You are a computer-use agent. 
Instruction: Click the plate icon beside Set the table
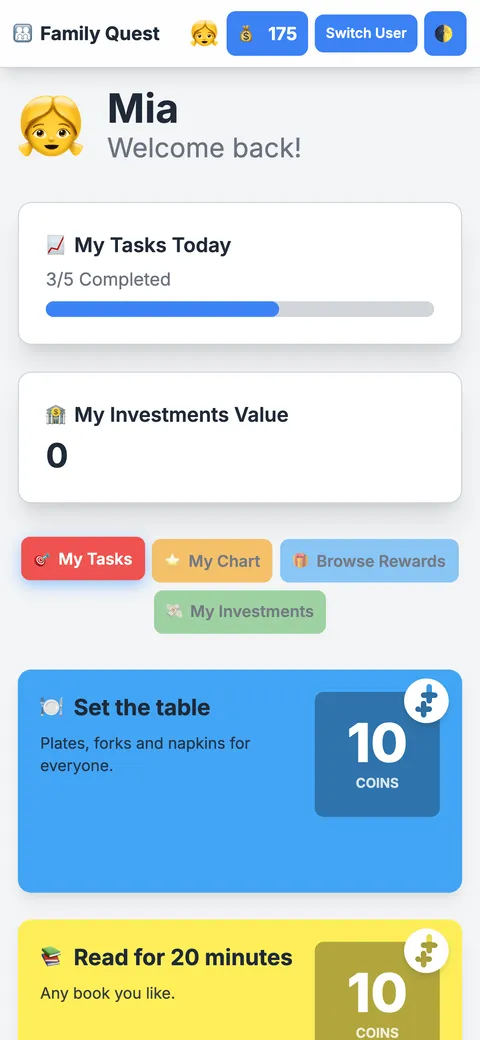pyautogui.click(x=51, y=707)
